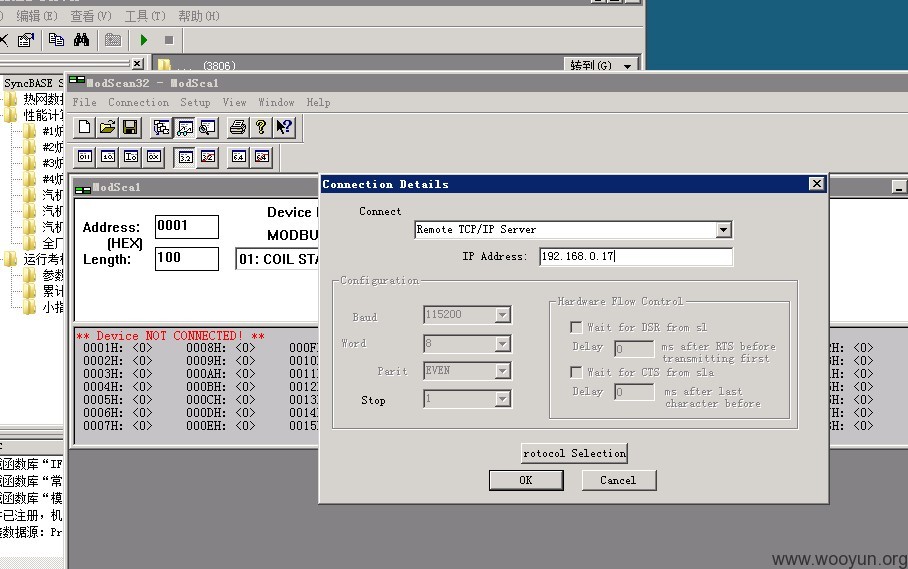The width and height of the screenshot is (908, 569).
Task: Open dropdown arrow beside 转到(G) button
Action: 628,66
